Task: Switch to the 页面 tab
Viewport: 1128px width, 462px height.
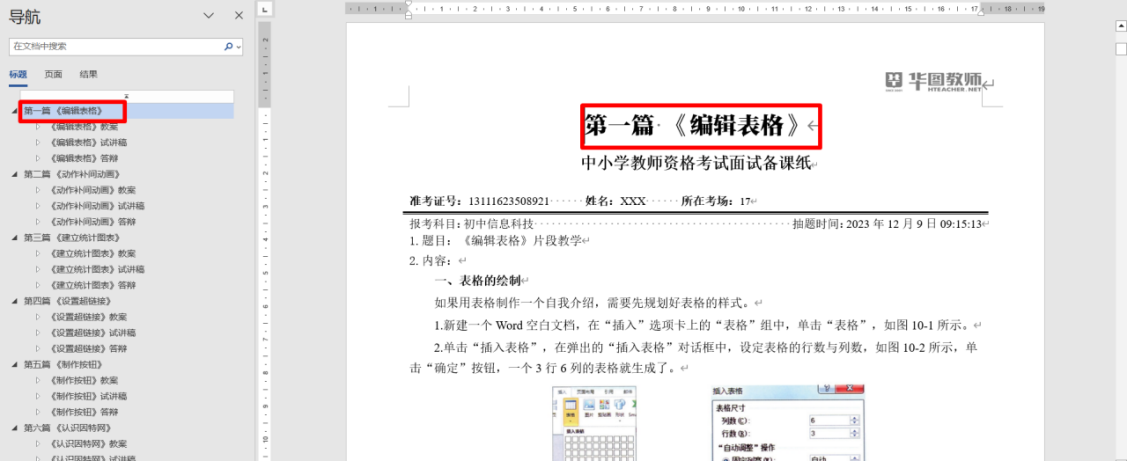Action: pyautogui.click(x=53, y=75)
